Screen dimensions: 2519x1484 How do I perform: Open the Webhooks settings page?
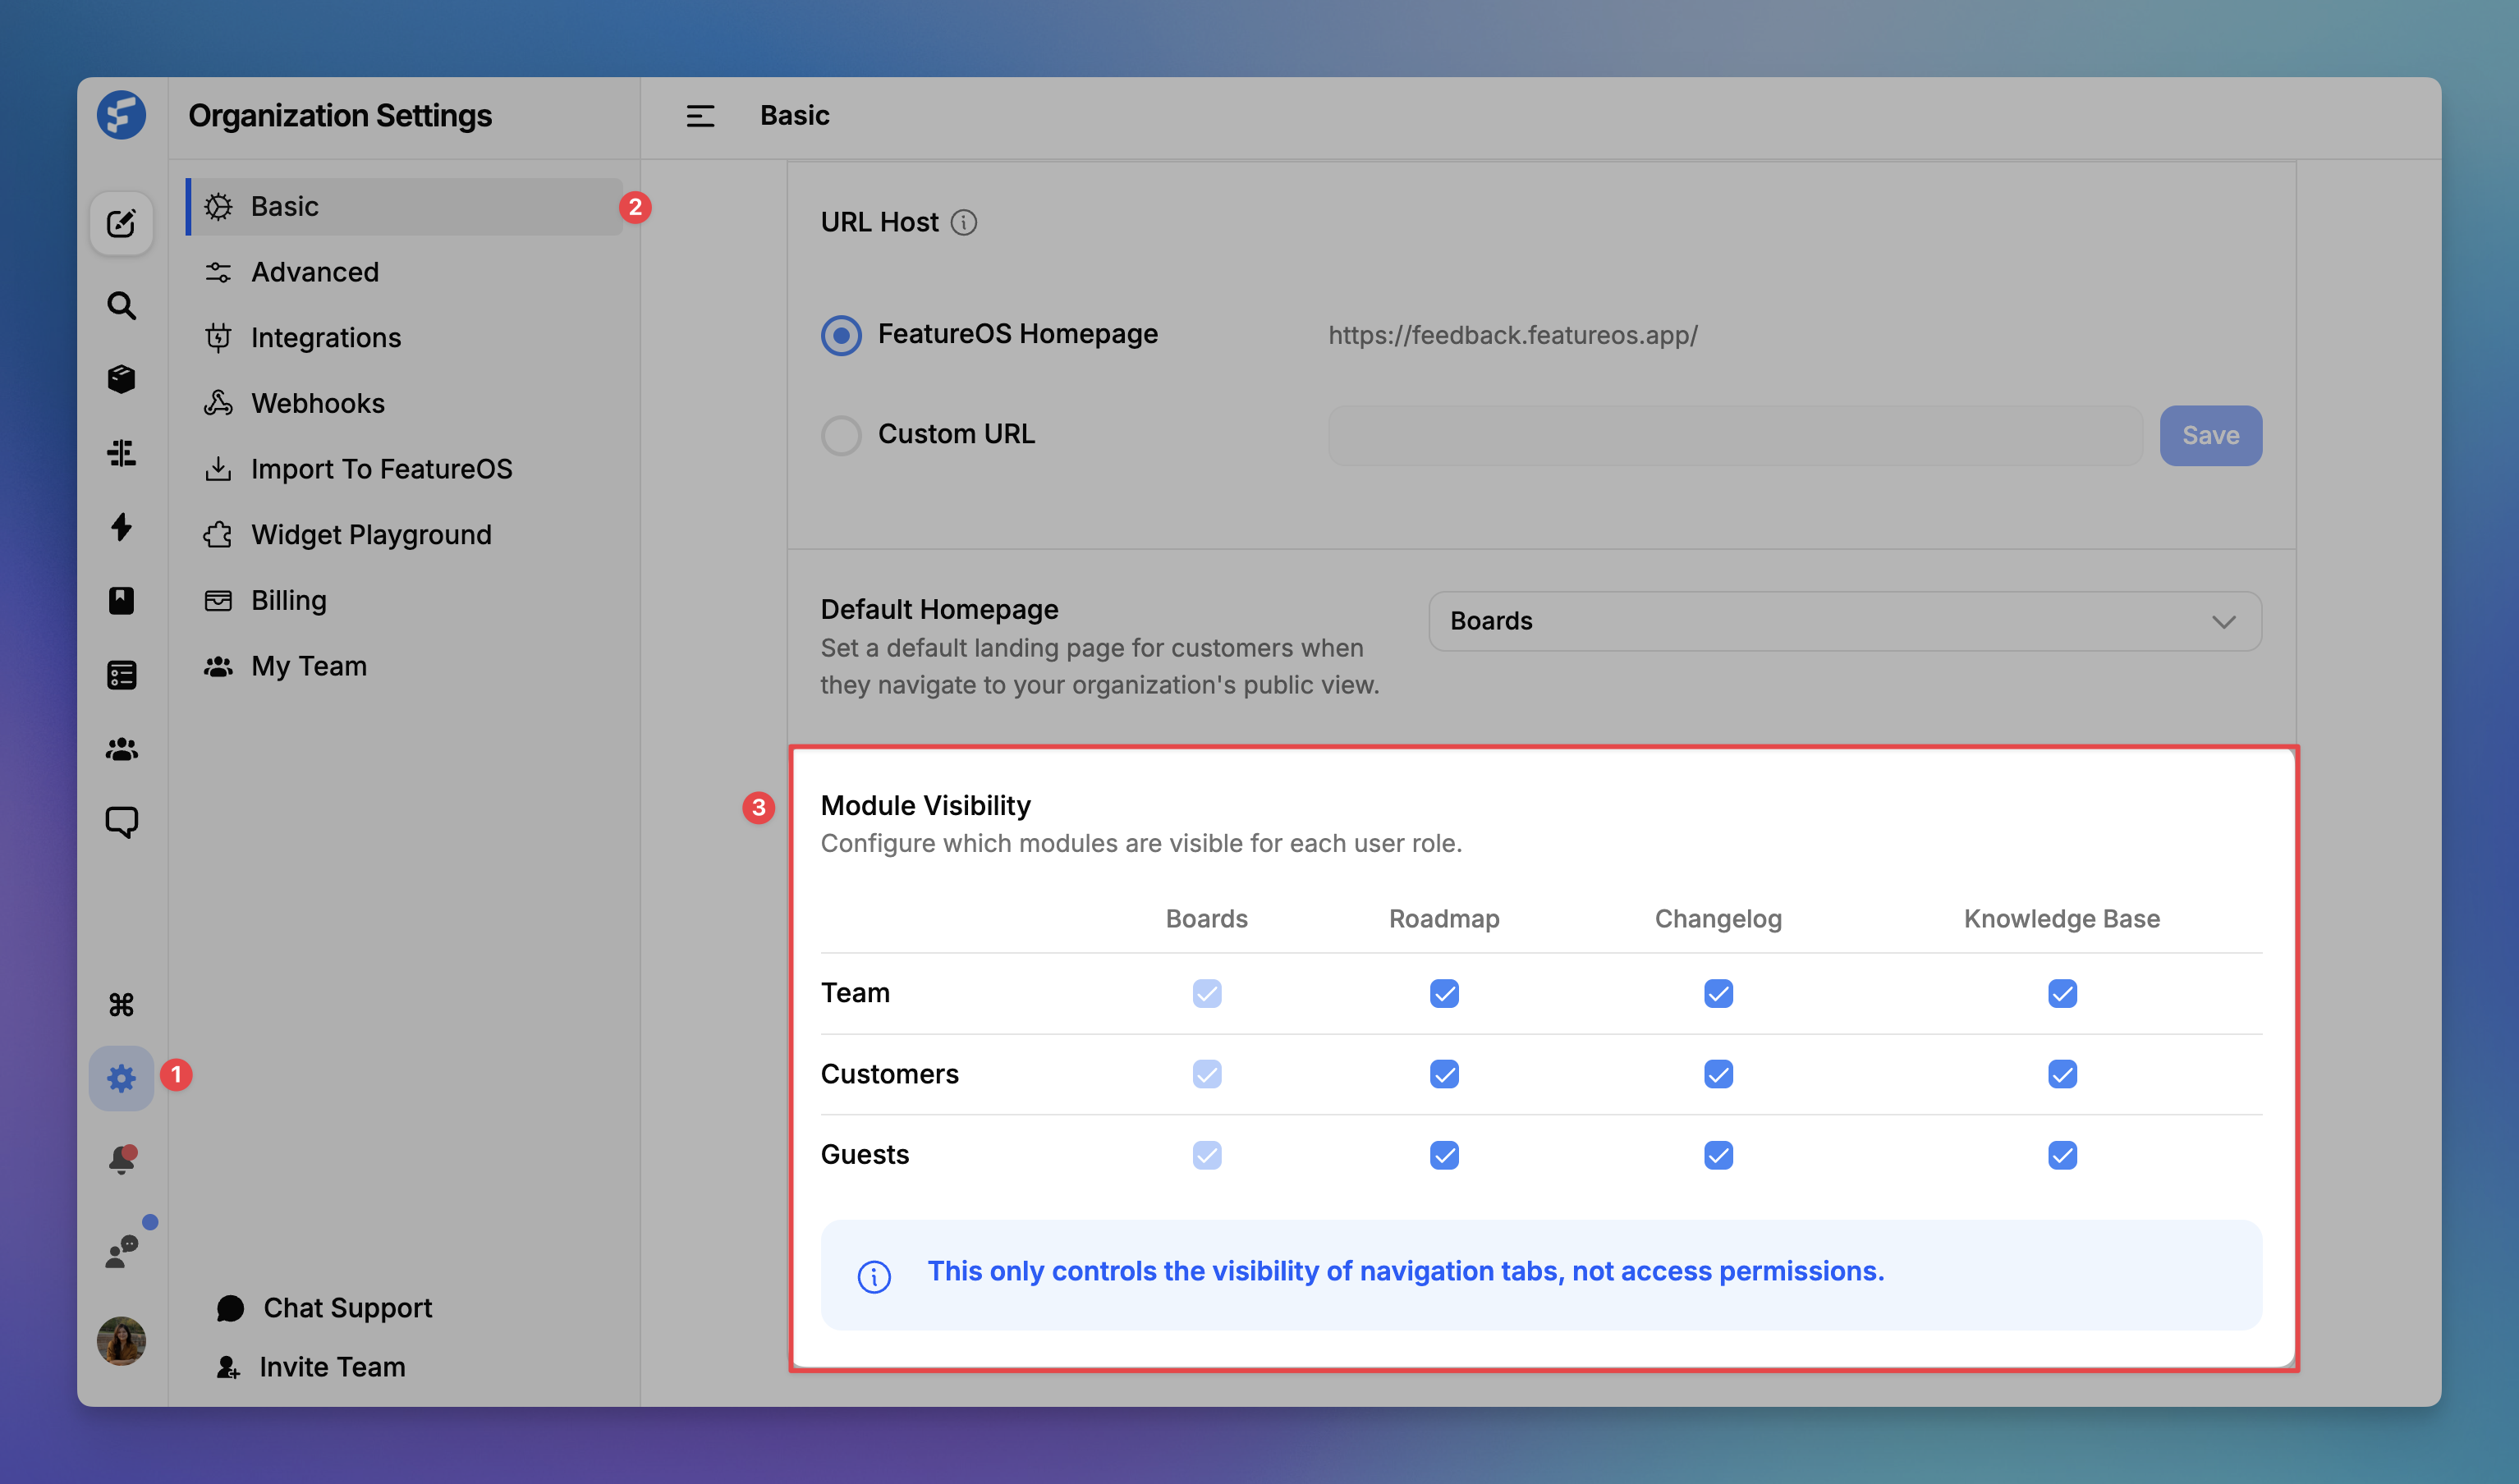click(x=405, y=403)
